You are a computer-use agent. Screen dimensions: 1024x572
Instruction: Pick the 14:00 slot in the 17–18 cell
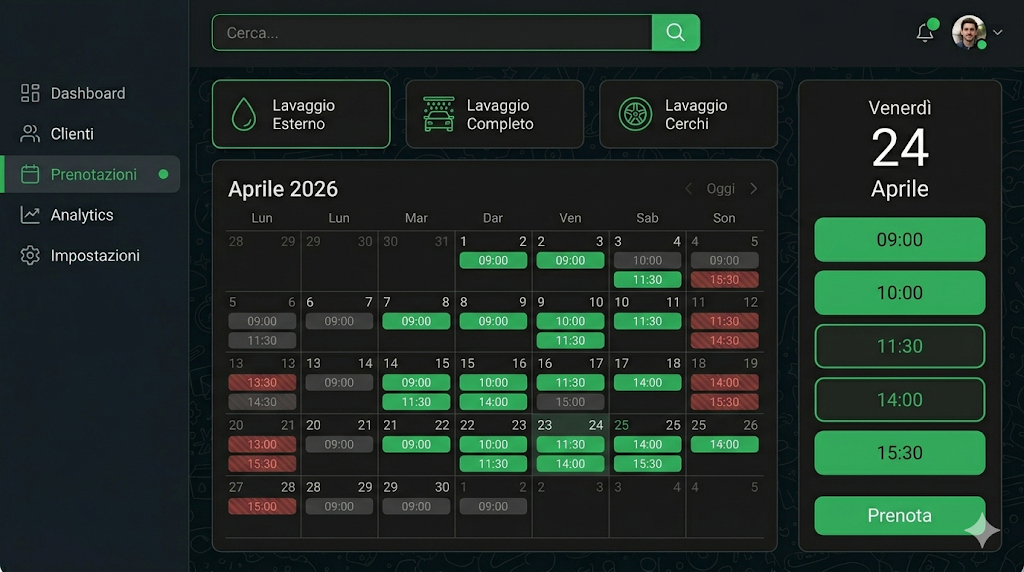[x=647, y=383]
